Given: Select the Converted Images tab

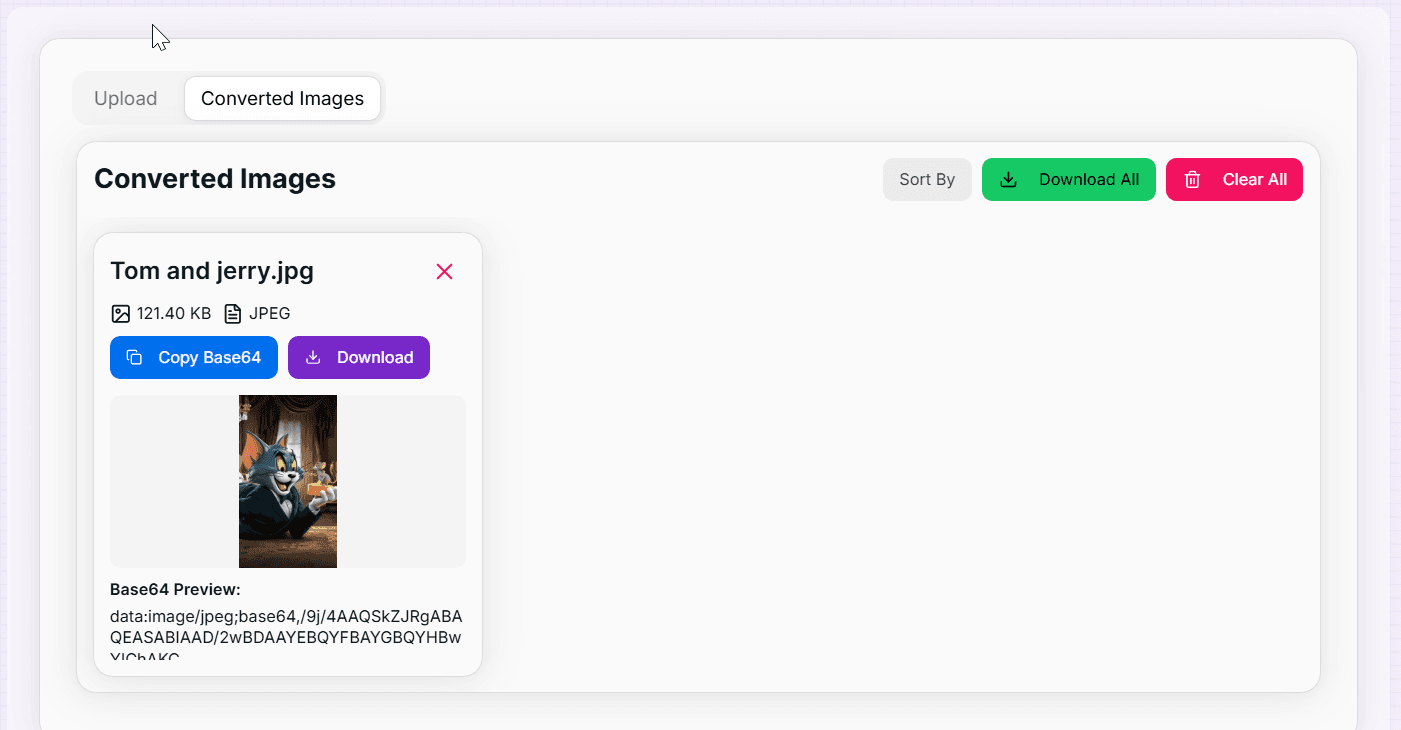Looking at the screenshot, I should [x=282, y=98].
